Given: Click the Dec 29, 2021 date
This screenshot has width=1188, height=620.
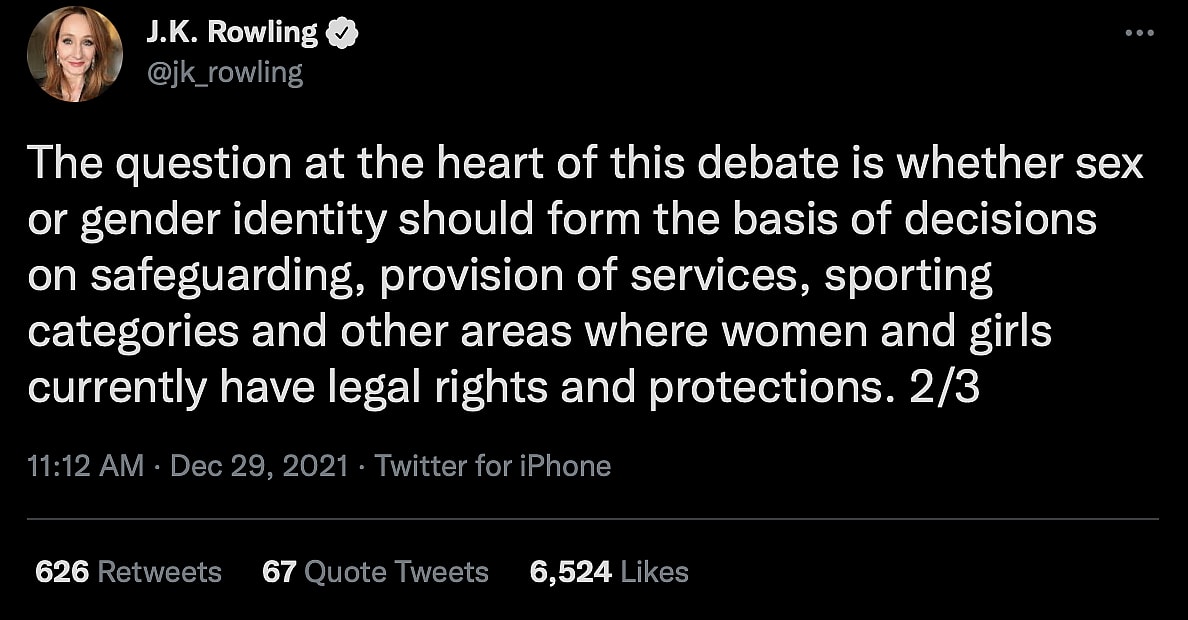Looking at the screenshot, I should pos(260,466).
